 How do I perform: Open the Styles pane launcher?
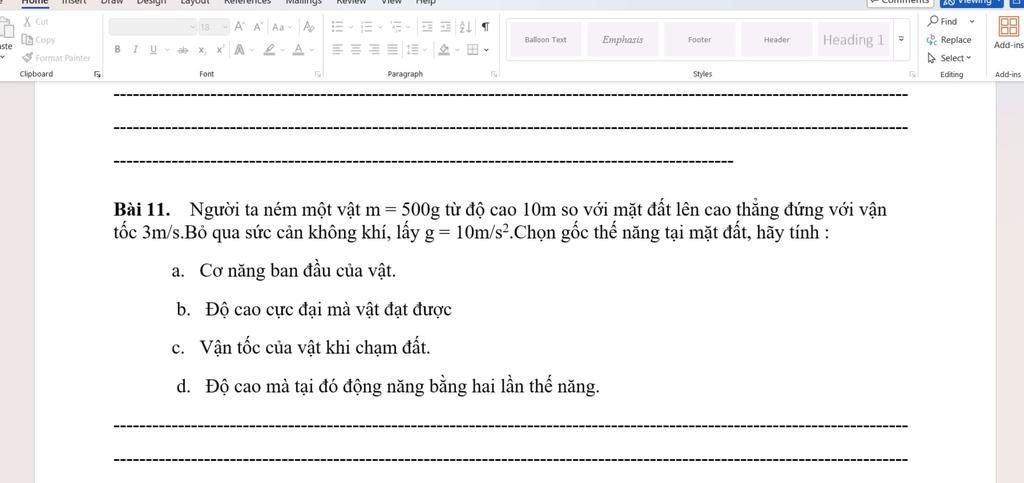[912, 74]
